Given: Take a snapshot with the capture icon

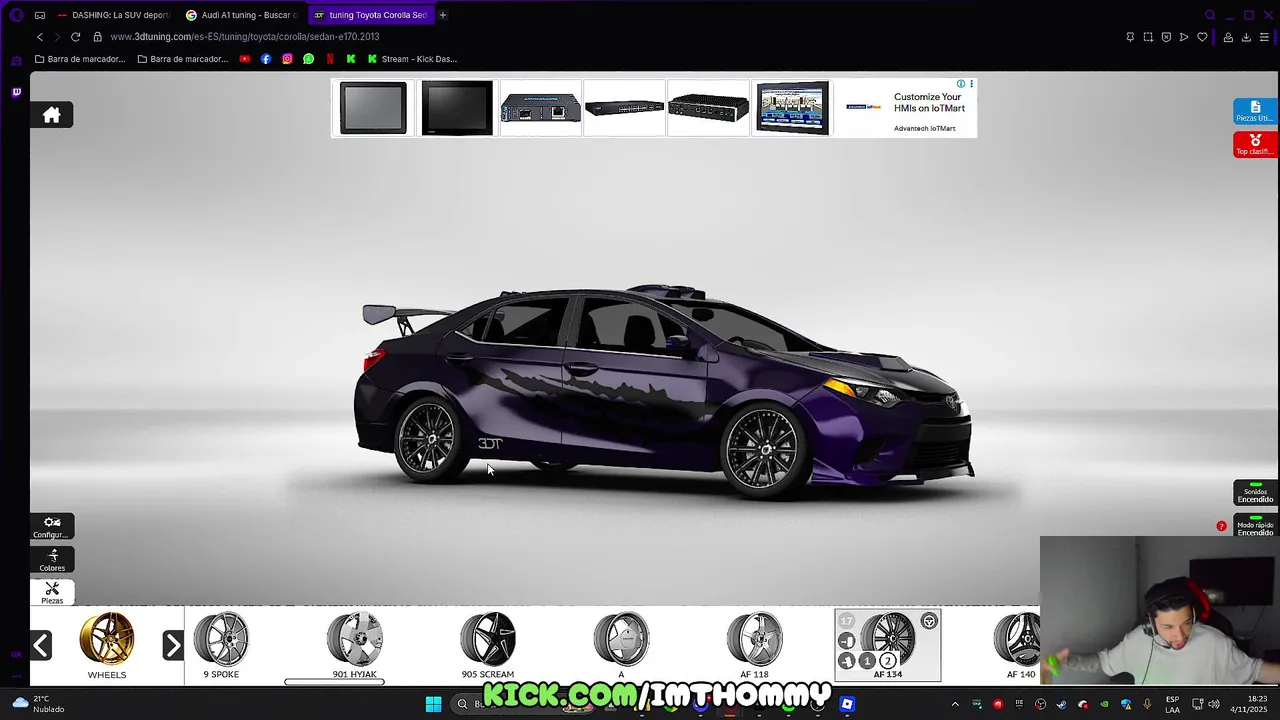Looking at the screenshot, I should 1148,37.
